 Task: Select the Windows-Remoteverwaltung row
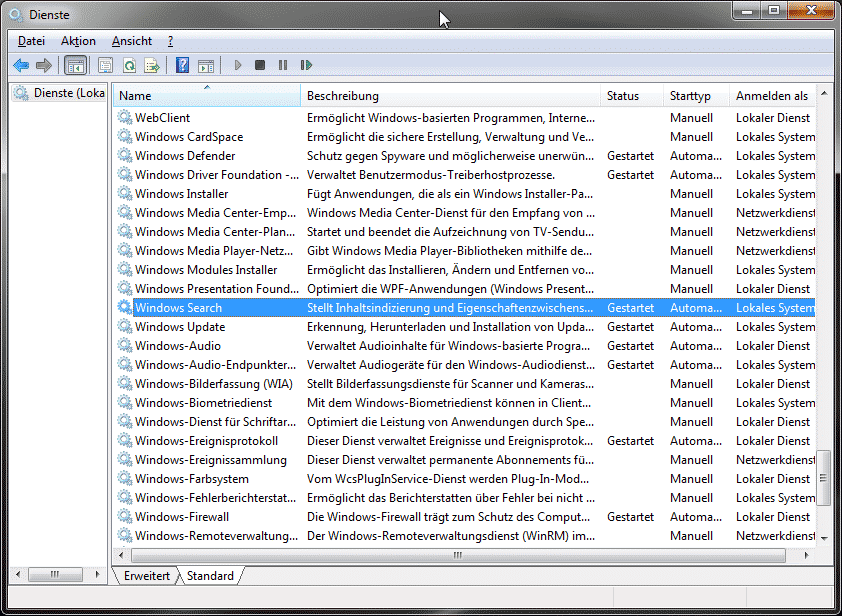(465, 535)
